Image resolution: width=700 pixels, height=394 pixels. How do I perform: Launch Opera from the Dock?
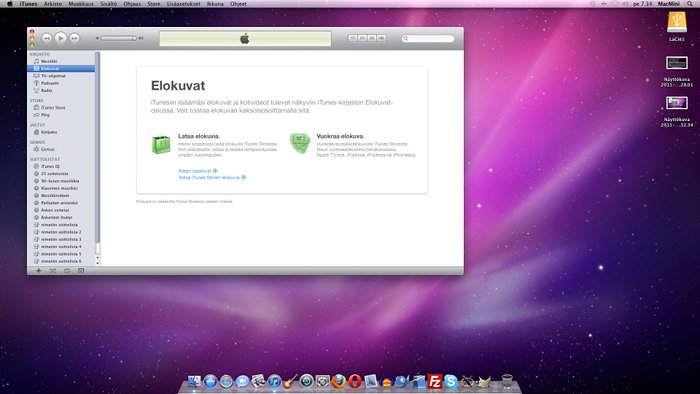355,382
